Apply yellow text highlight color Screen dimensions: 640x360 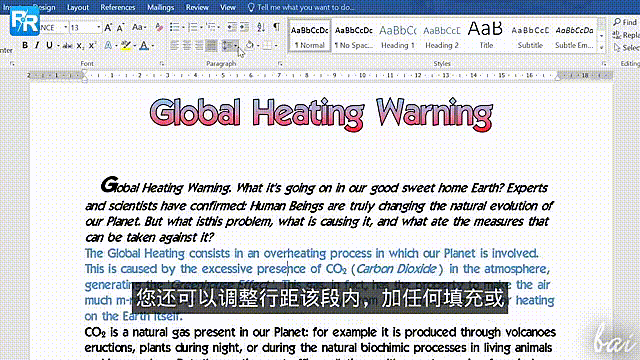[126, 46]
